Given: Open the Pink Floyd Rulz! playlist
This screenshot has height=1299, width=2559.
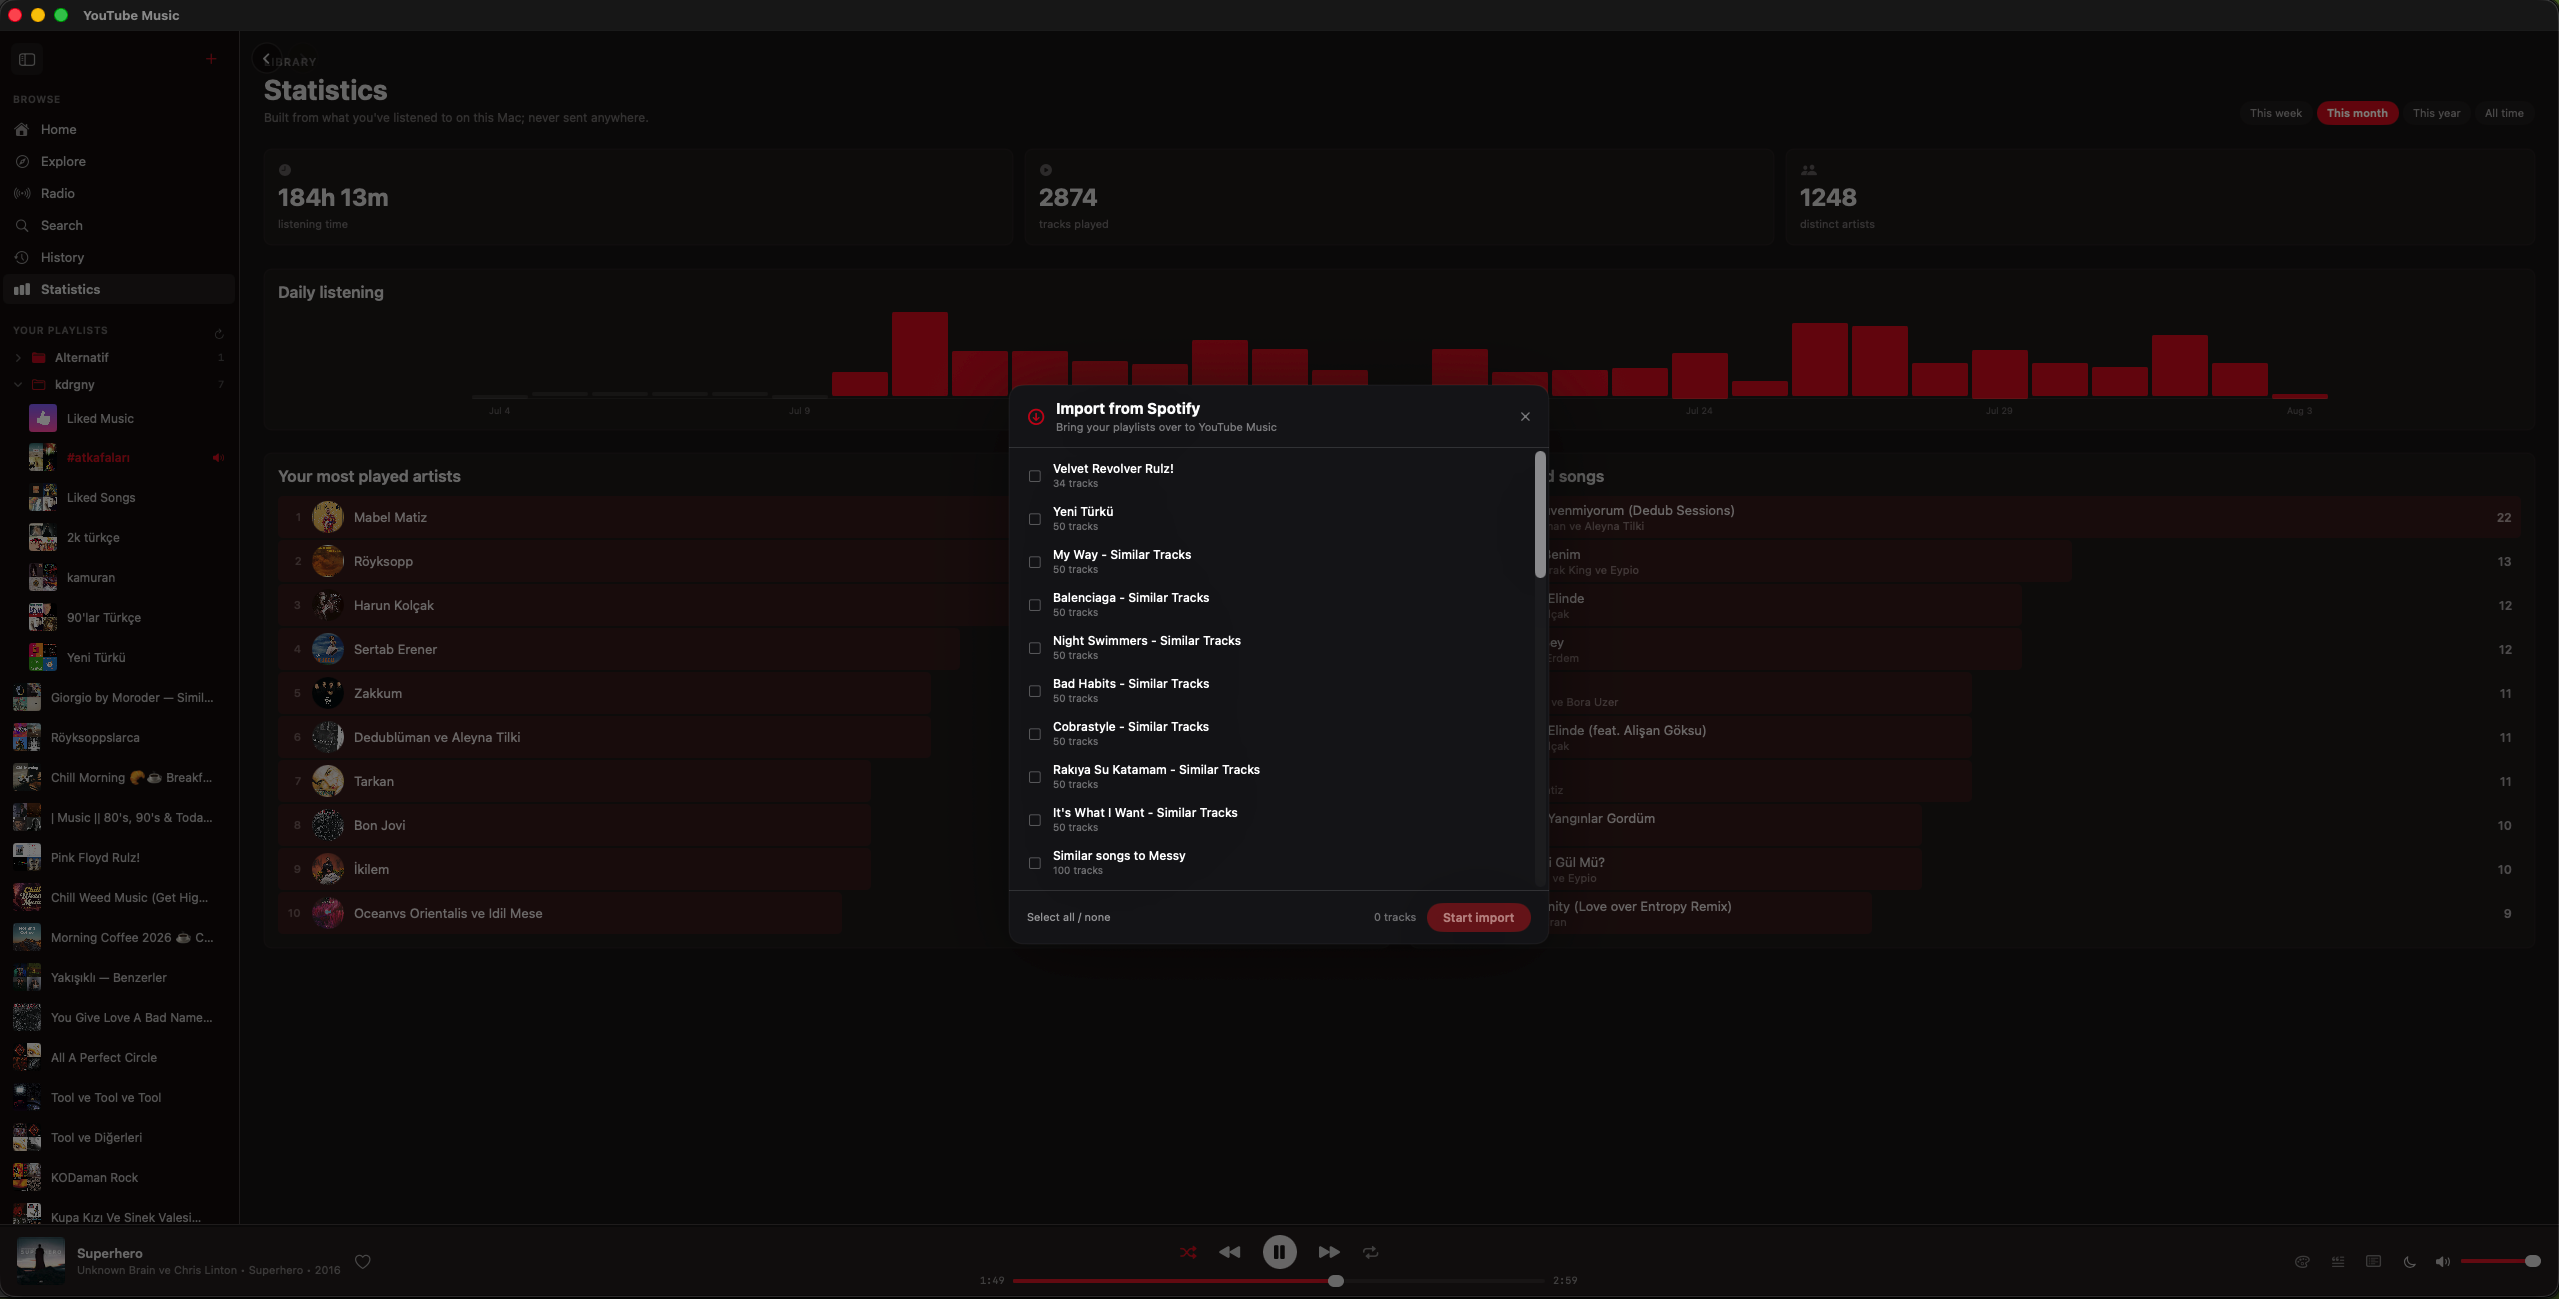Looking at the screenshot, I should coord(119,857).
